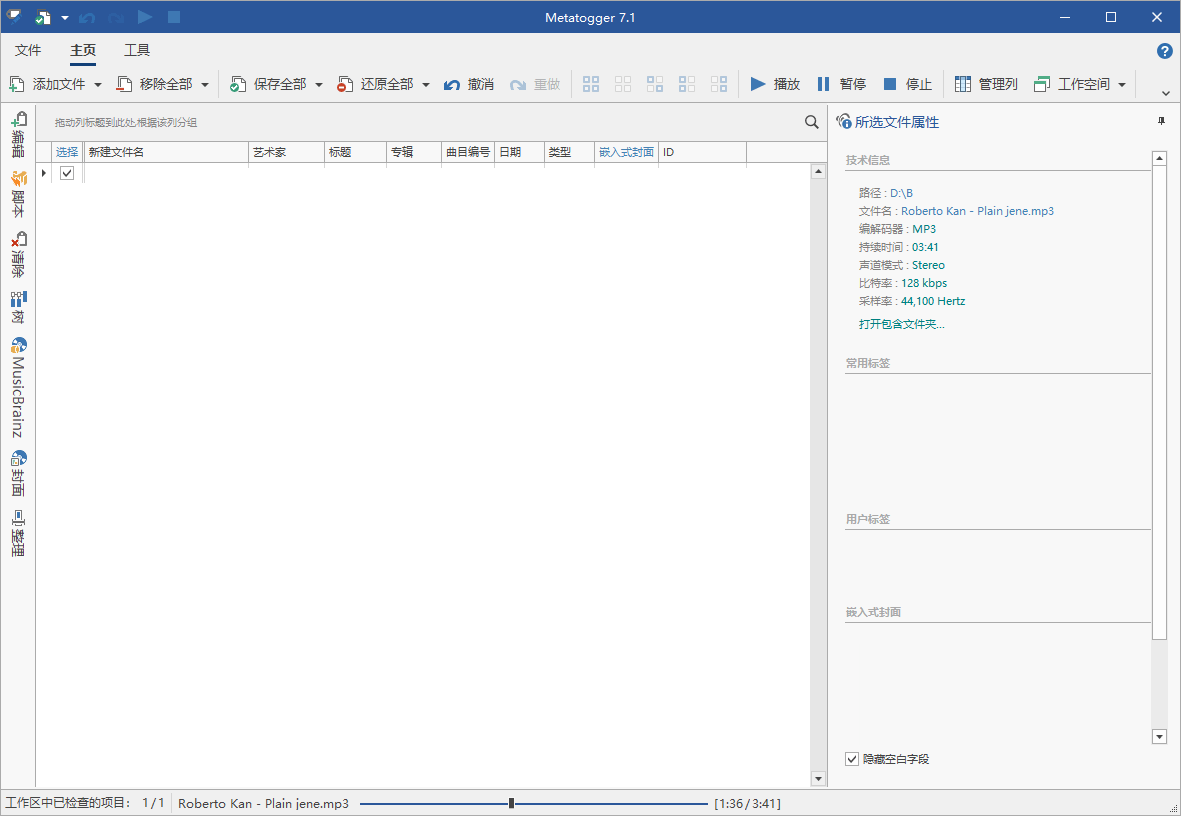Open the MusicBrainz sidebar panel
The image size is (1181, 816).
point(19,390)
